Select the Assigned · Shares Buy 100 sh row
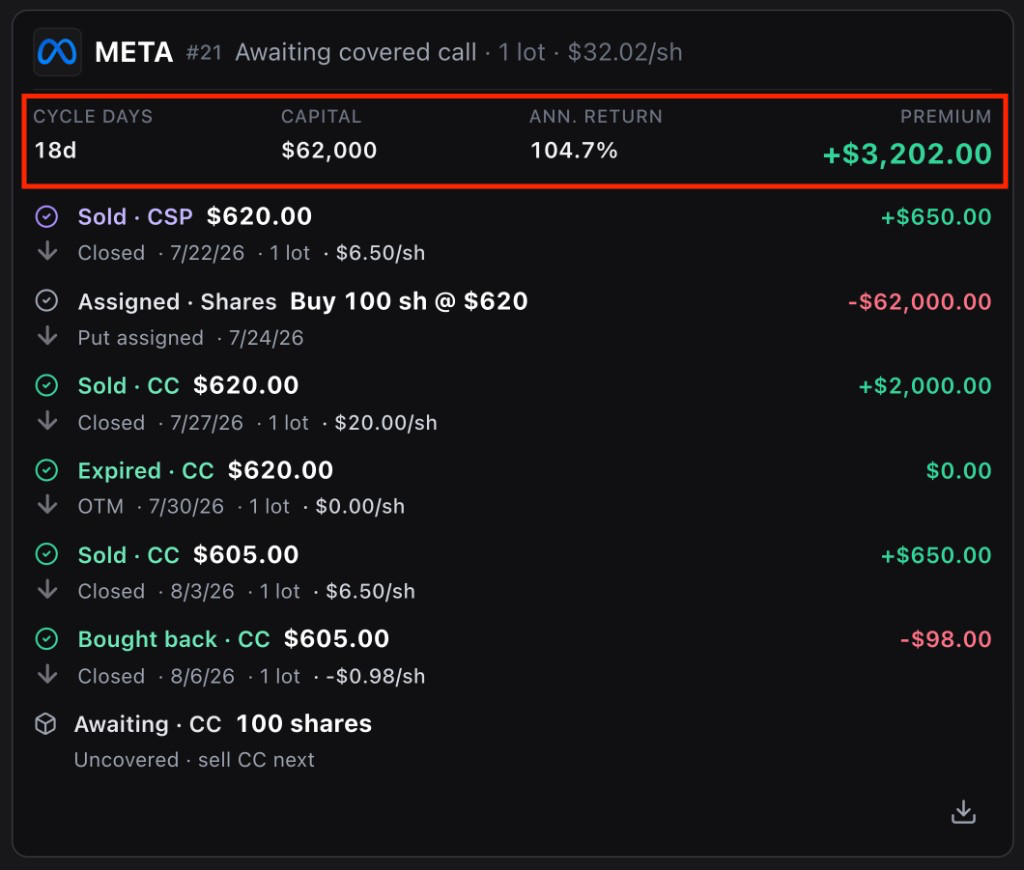Viewport: 1024px width, 870px height. tap(513, 319)
